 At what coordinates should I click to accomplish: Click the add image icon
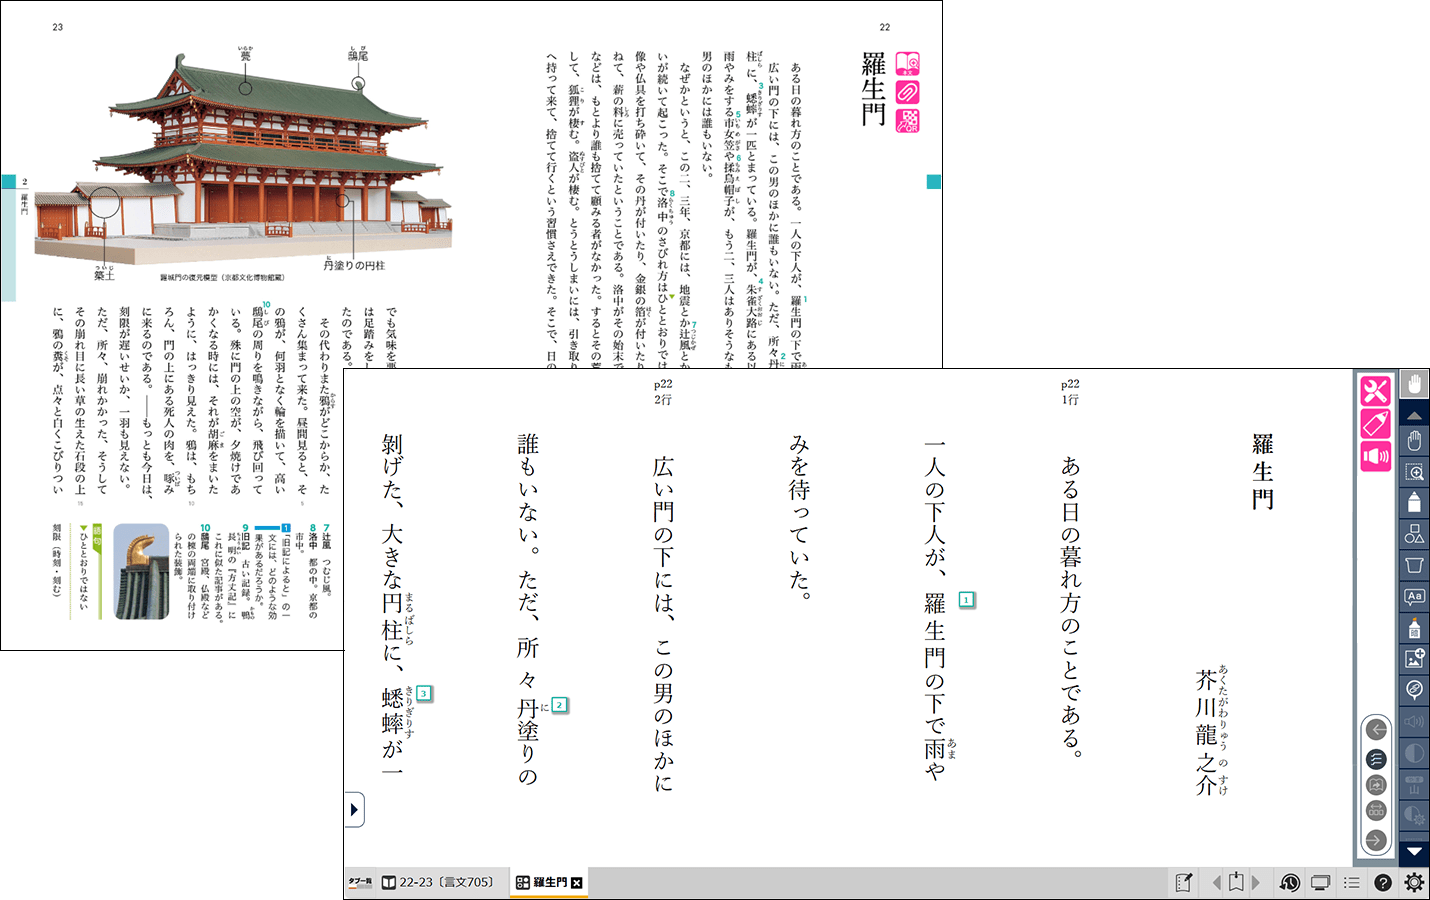[1414, 658]
